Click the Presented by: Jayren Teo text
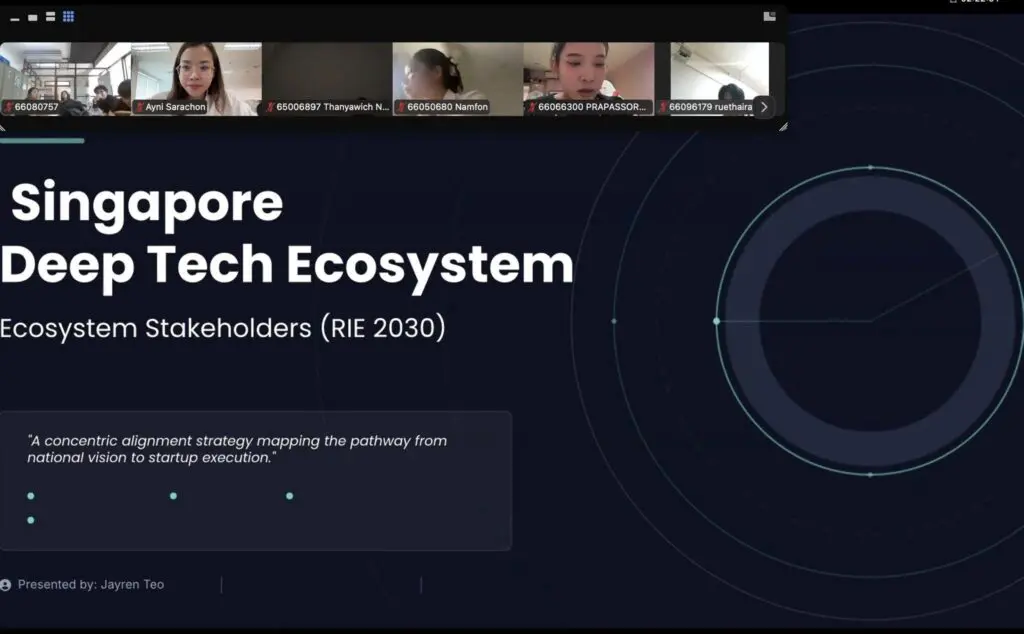Image resolution: width=1024 pixels, height=634 pixels. [91, 584]
